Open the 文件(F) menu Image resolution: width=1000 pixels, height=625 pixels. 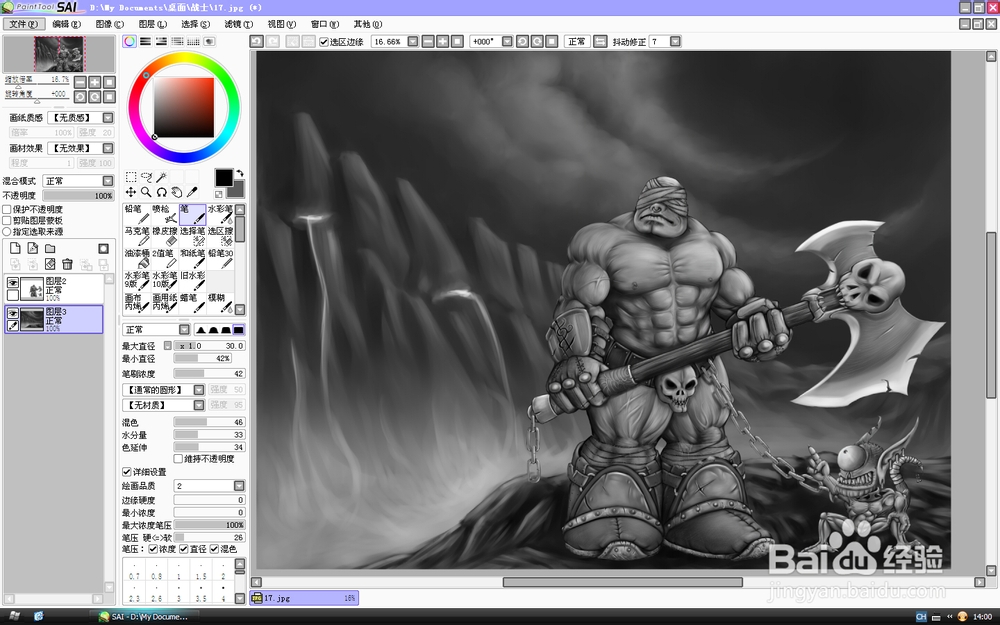pos(24,24)
